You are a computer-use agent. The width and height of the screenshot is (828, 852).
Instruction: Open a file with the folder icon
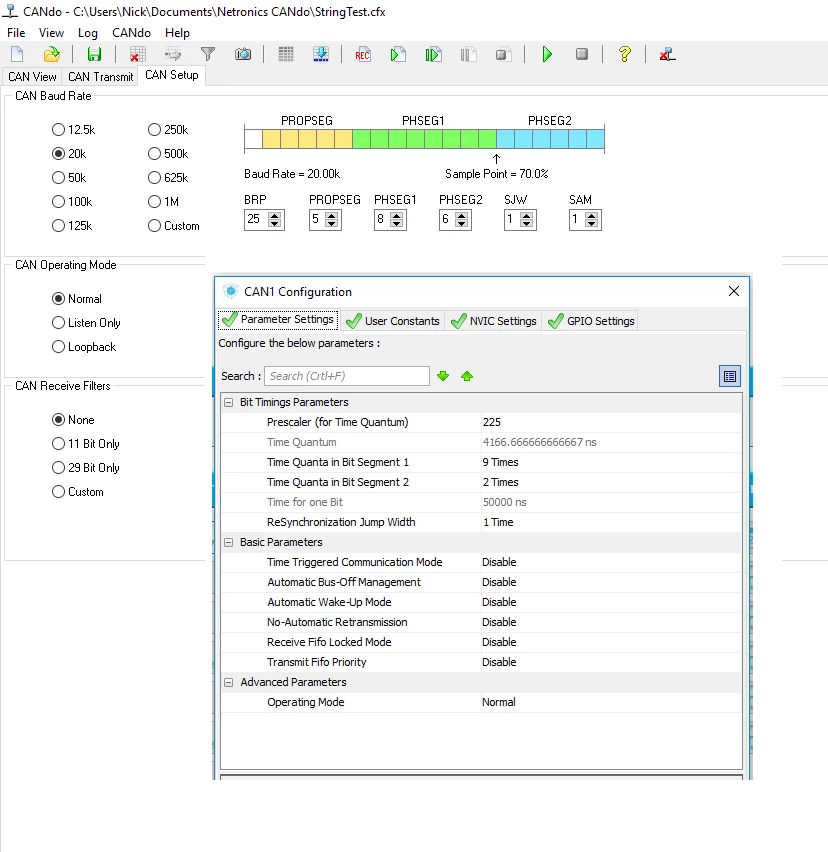52,54
